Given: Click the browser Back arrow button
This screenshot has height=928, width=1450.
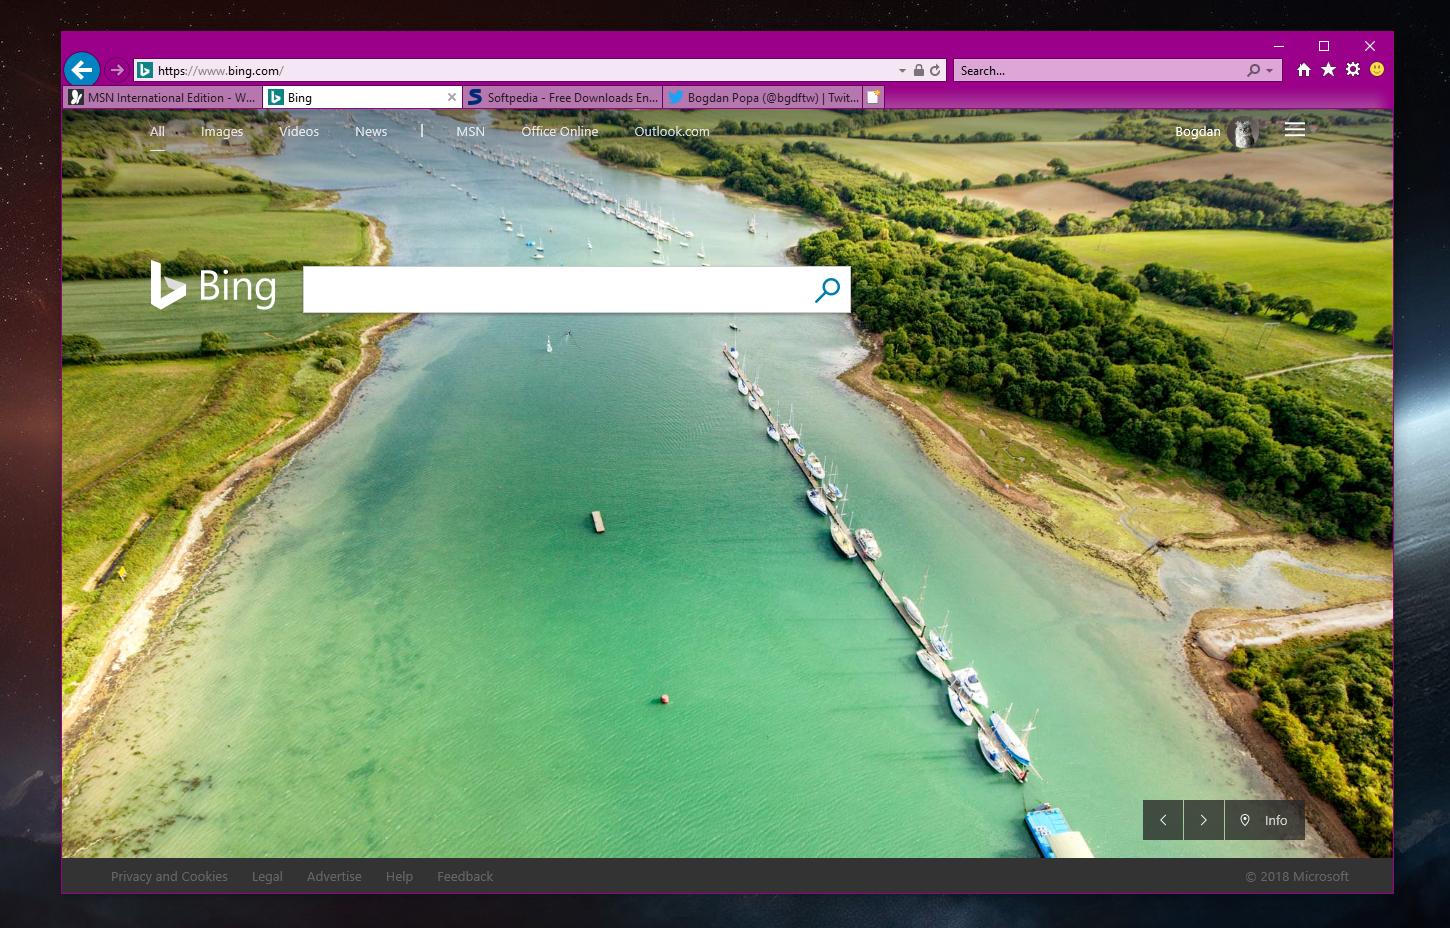Looking at the screenshot, I should click(x=82, y=70).
